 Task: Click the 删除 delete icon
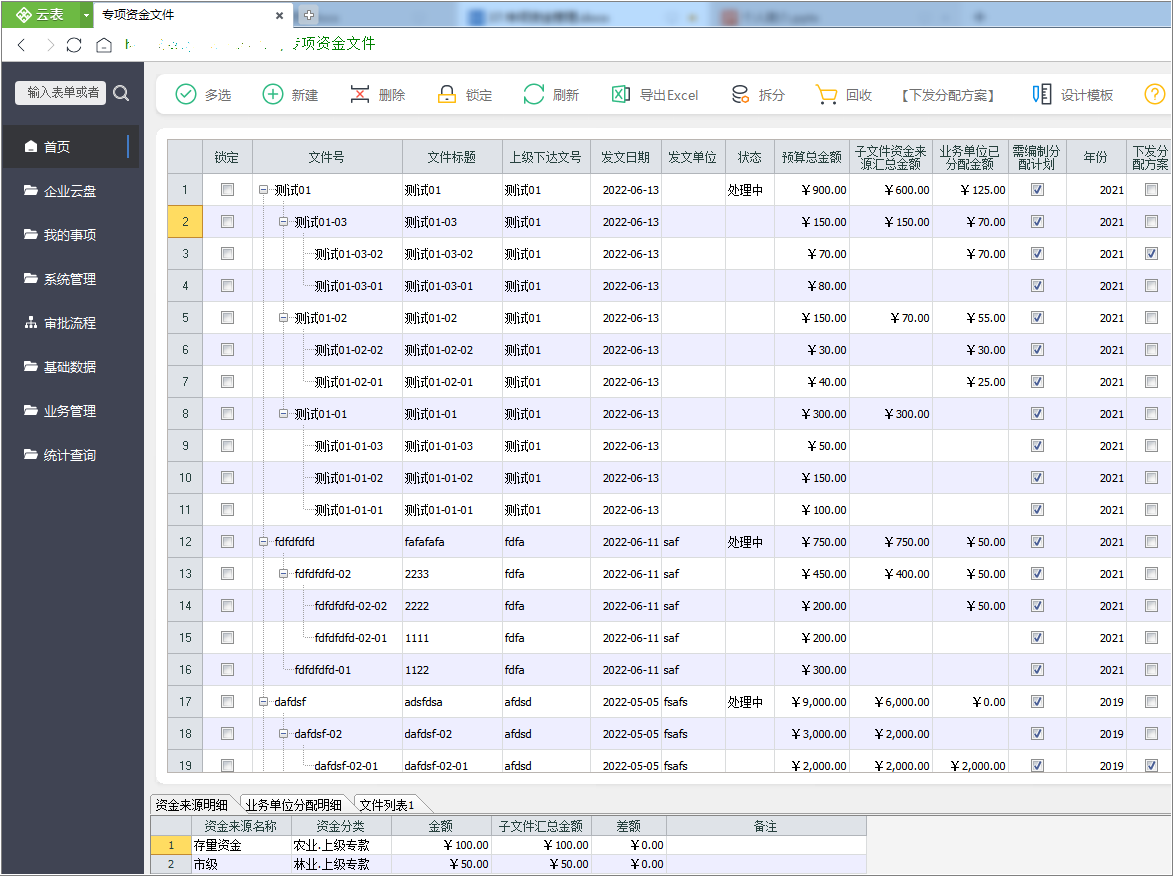tap(360, 94)
